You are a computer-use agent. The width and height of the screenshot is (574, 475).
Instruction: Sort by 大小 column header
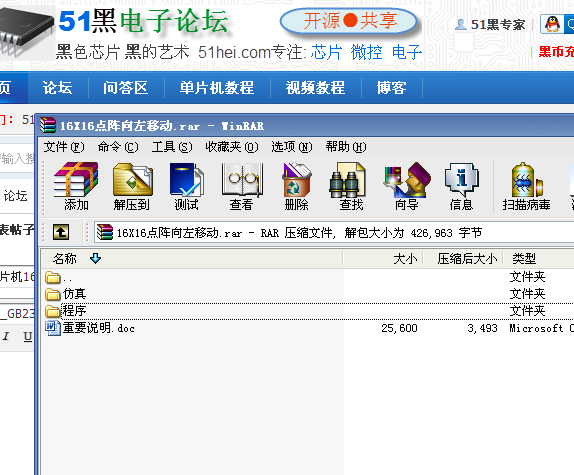click(x=405, y=259)
